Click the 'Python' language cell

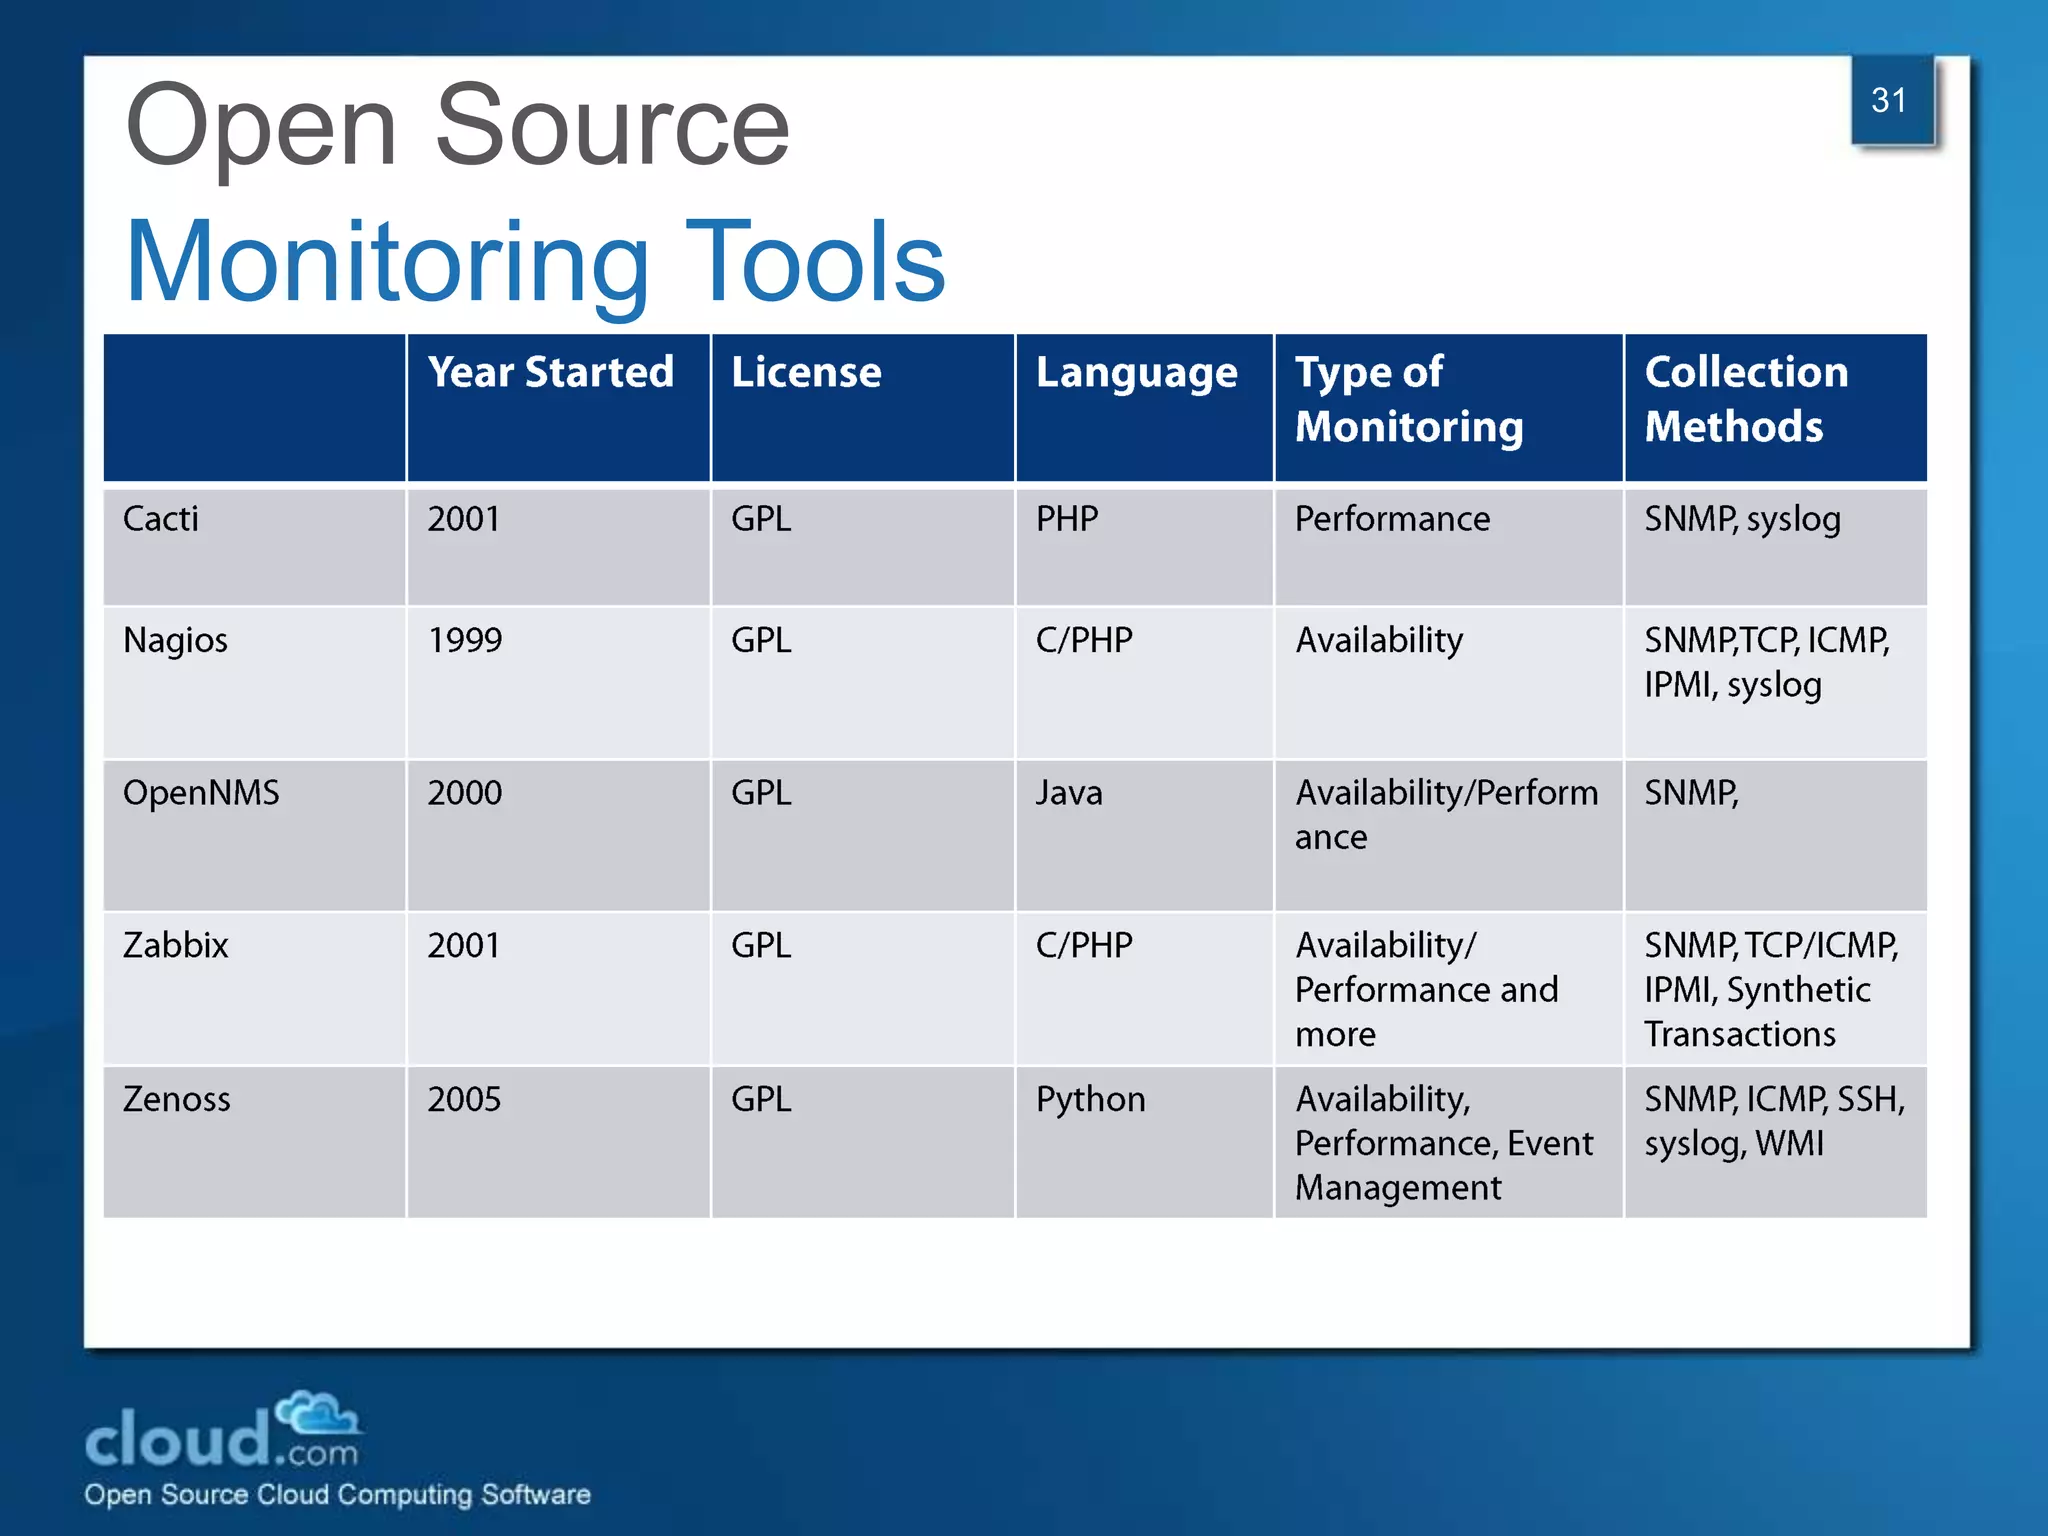(1145, 1142)
